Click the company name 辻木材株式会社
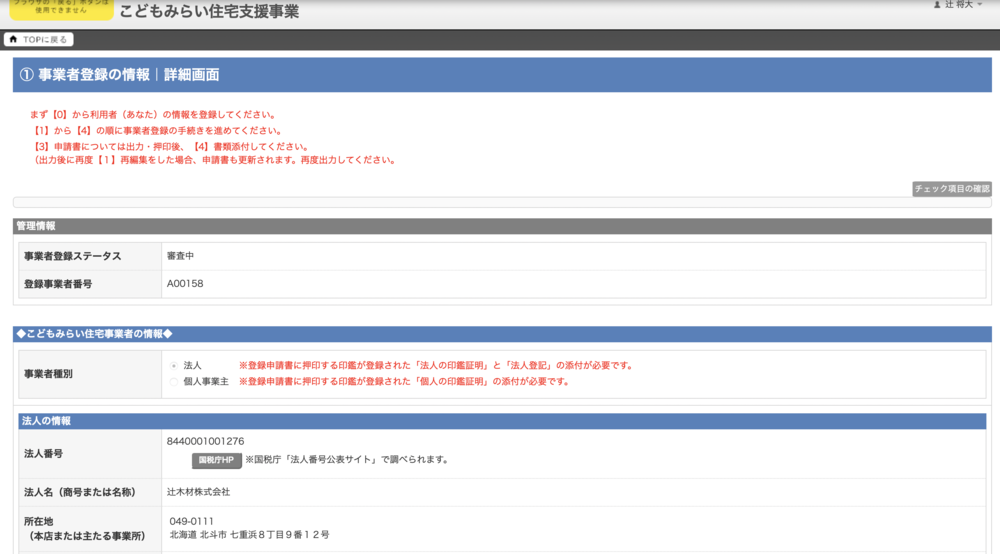This screenshot has height=554, width=1000. (x=198, y=492)
